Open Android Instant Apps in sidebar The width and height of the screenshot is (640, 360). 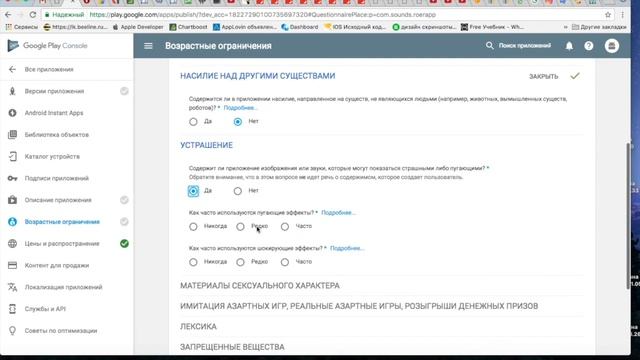coord(54,113)
